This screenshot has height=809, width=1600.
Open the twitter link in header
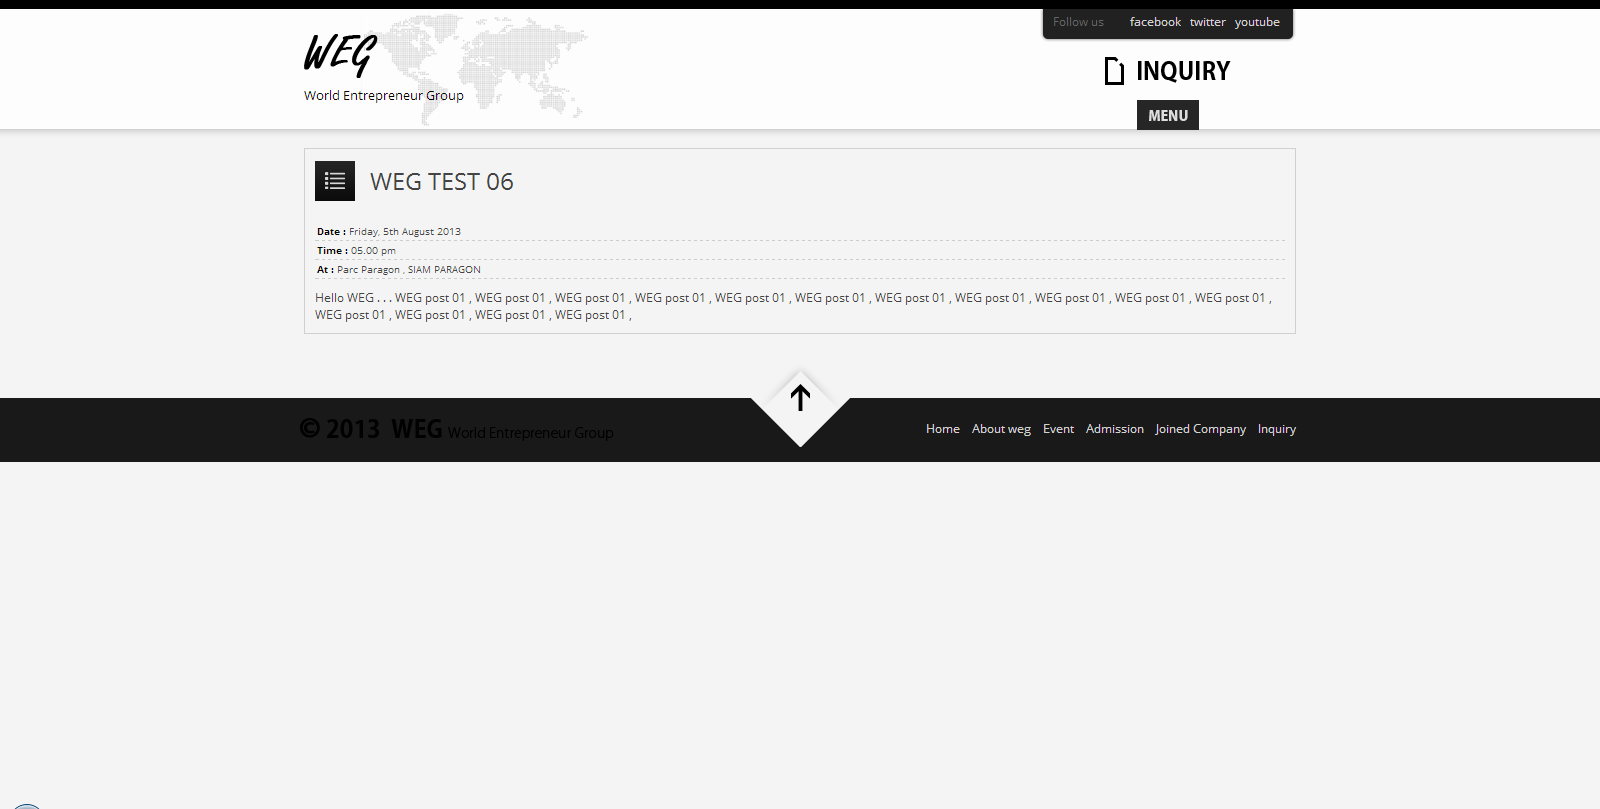(1207, 22)
